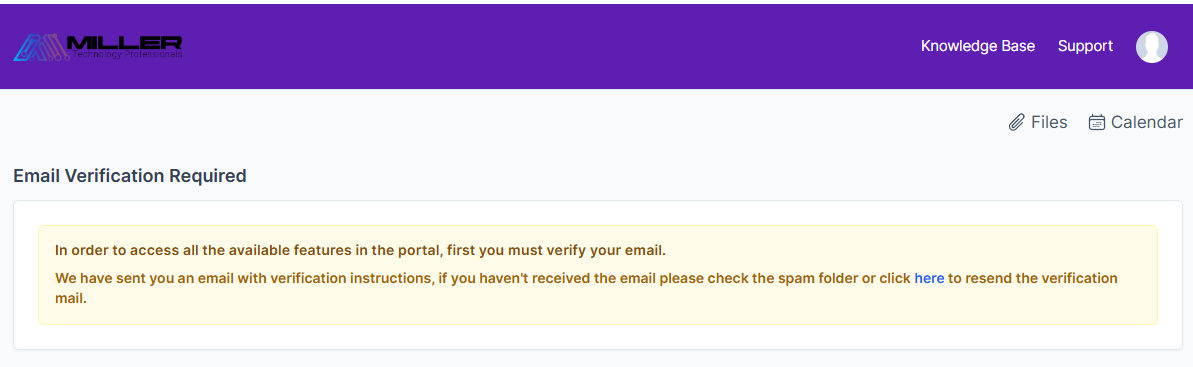Open the Files section
The width and height of the screenshot is (1193, 367).
1038,123
